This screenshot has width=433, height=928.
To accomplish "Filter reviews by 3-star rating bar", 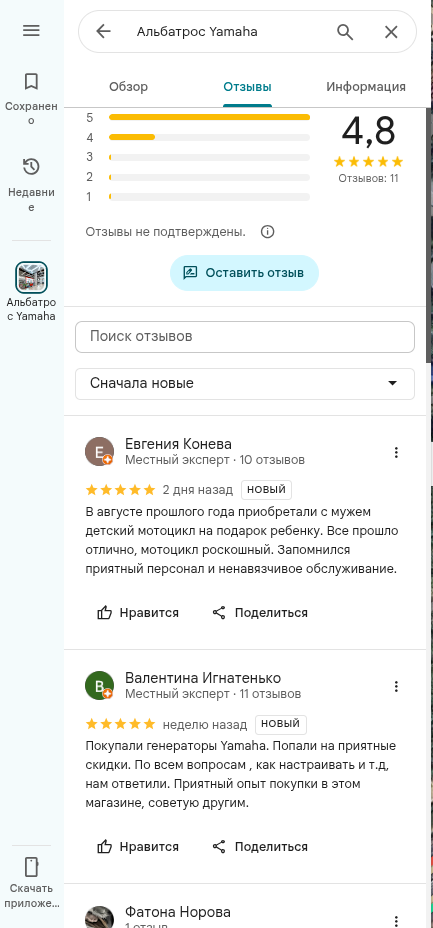I will point(198,157).
